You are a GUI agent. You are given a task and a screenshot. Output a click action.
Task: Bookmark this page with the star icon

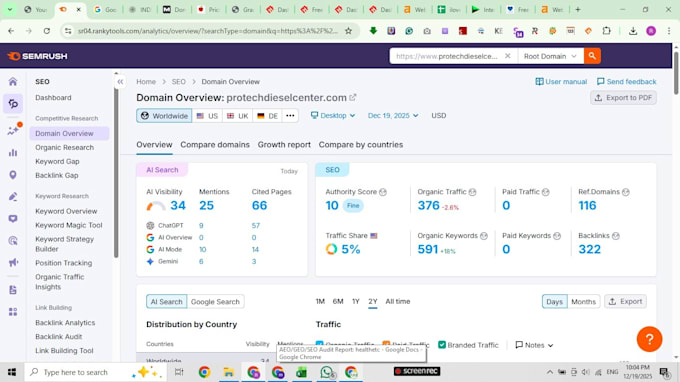pyautogui.click(x=348, y=31)
